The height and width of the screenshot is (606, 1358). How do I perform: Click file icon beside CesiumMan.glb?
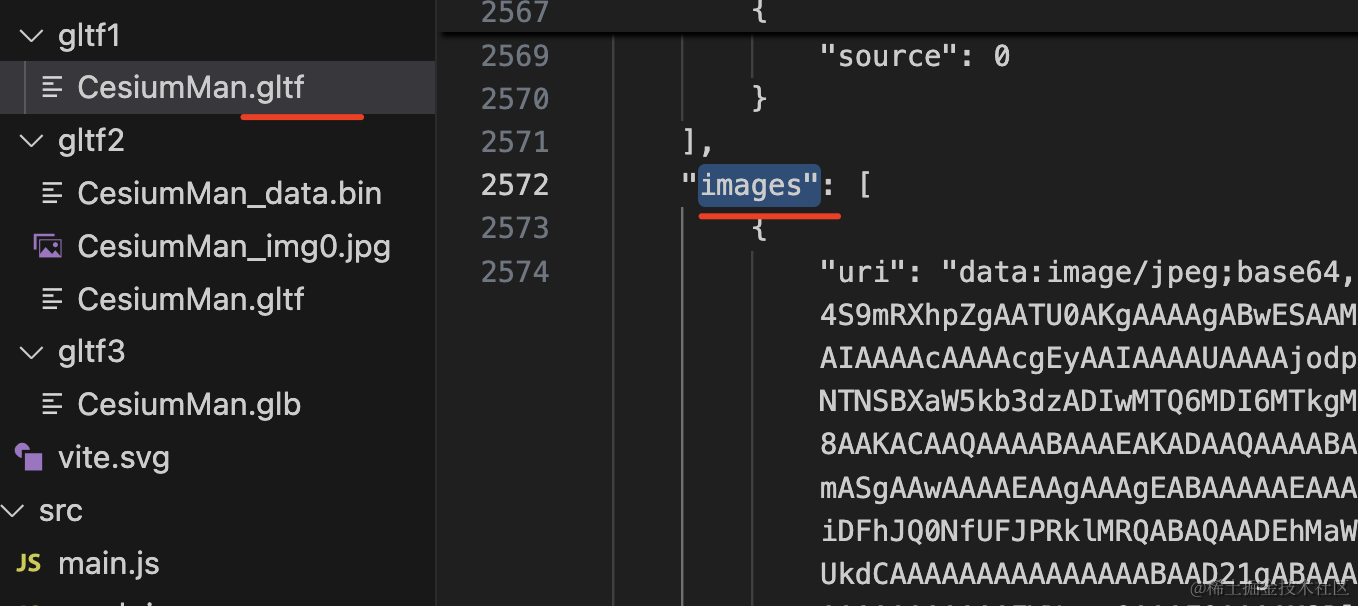pos(51,404)
